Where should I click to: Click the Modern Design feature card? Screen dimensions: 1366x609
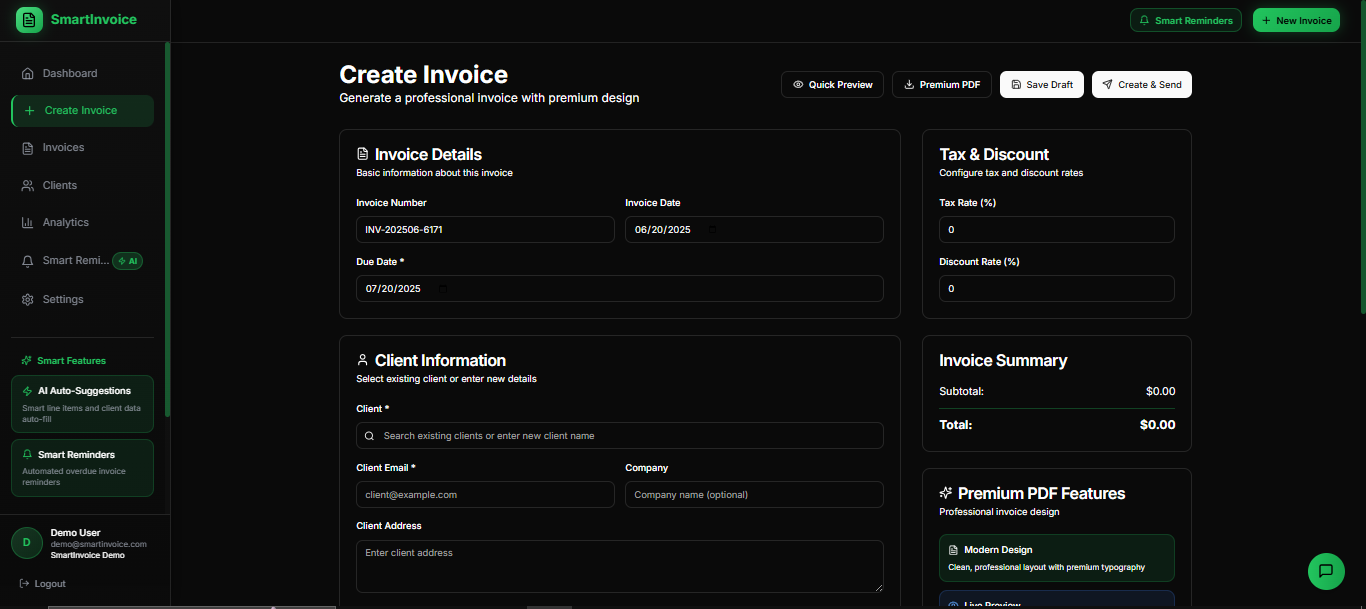coord(1057,558)
